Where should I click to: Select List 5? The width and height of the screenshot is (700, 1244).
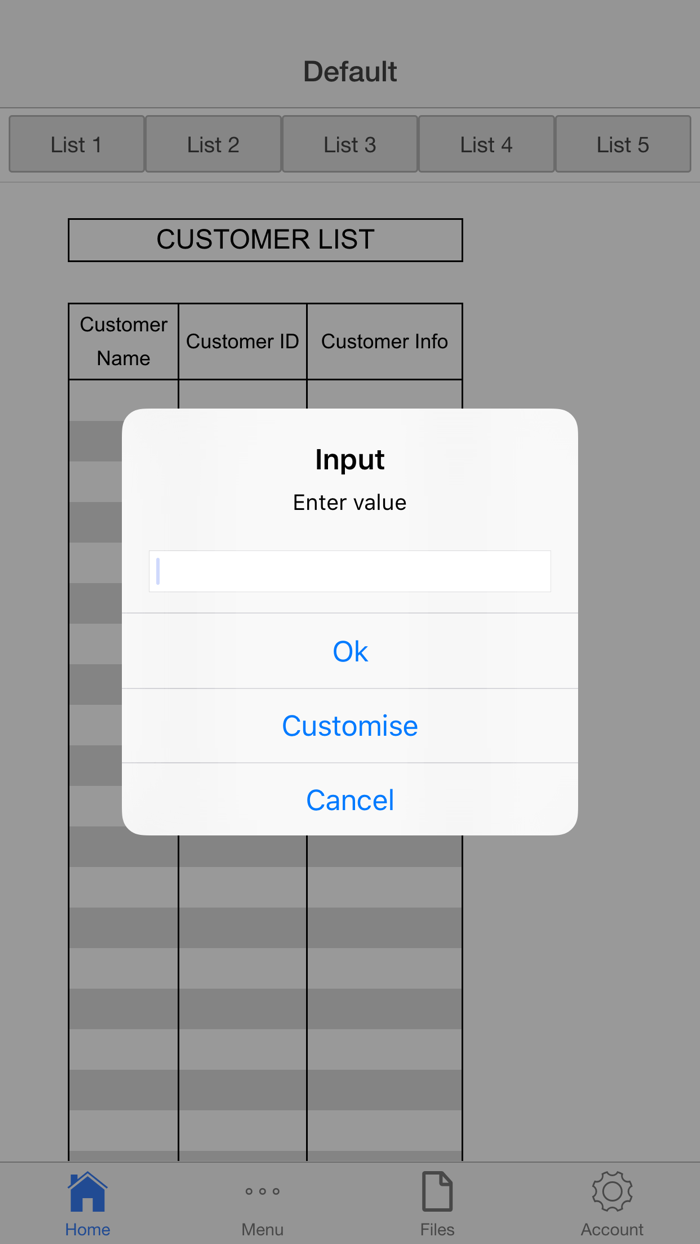(622, 144)
